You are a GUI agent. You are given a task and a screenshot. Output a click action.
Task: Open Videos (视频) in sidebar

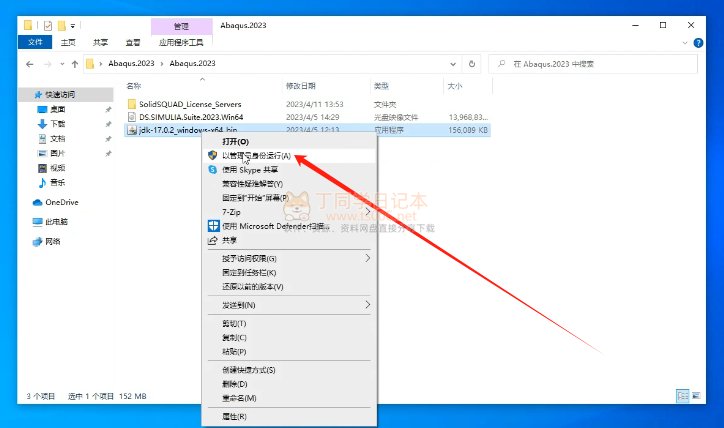(x=58, y=168)
